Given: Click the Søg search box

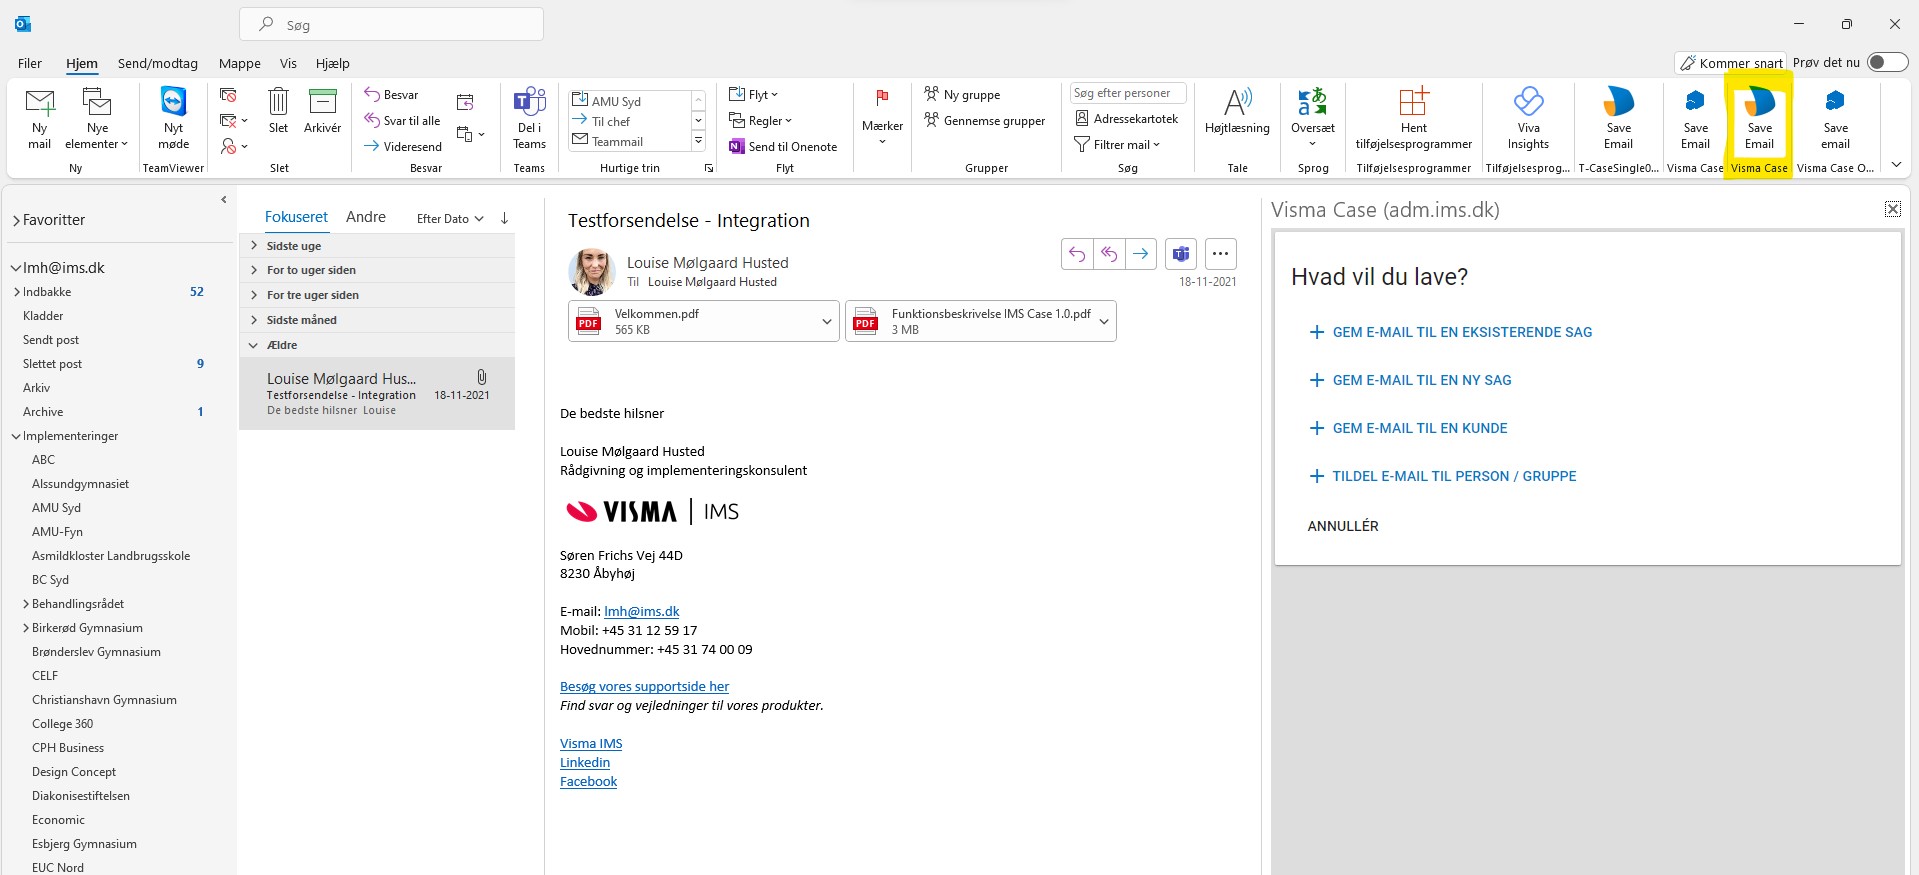Looking at the screenshot, I should 391,24.
